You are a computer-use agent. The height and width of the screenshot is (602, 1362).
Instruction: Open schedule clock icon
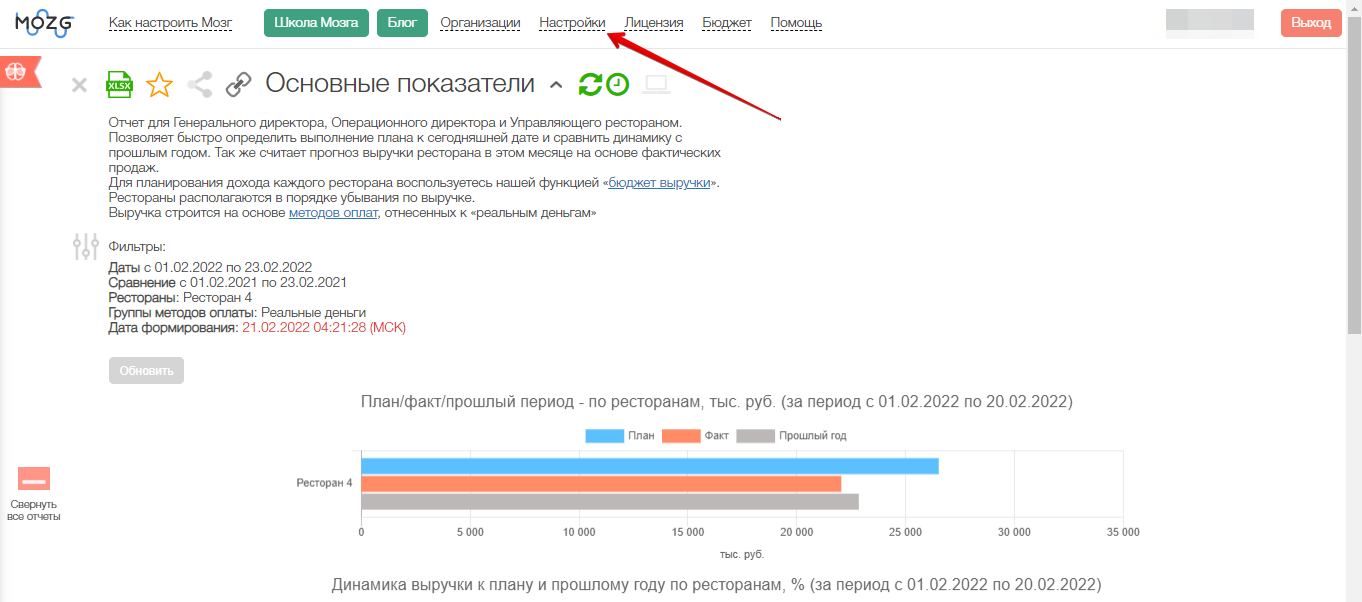click(x=617, y=84)
